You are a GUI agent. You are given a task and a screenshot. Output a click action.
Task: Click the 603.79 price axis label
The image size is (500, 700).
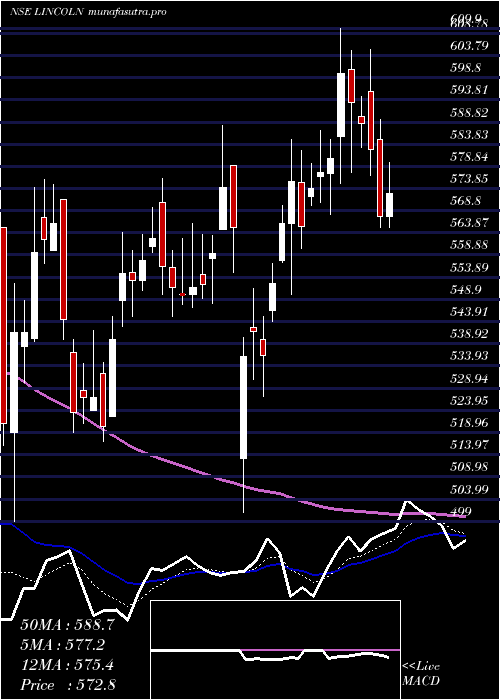(469, 45)
